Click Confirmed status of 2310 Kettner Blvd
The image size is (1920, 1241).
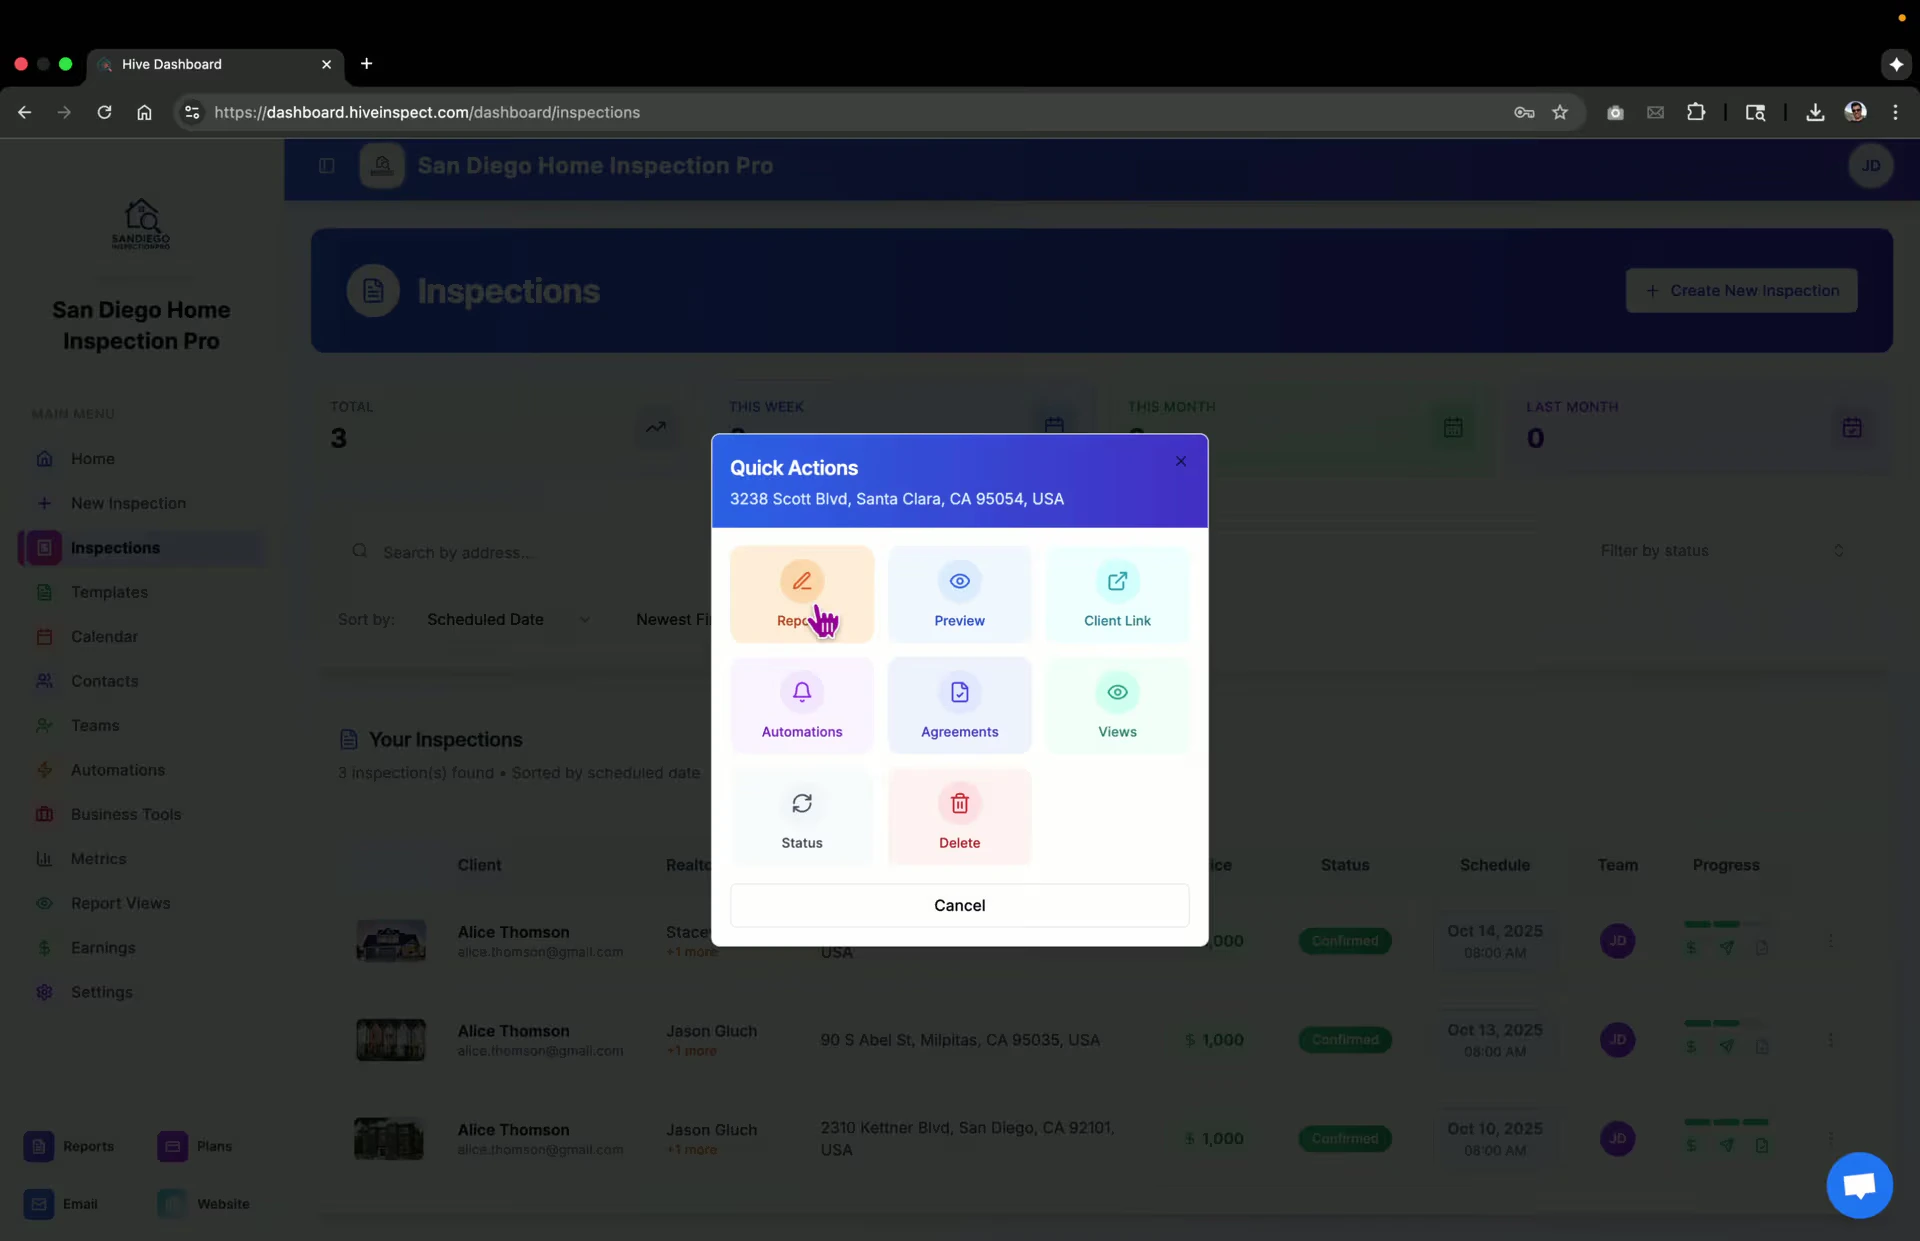click(1345, 1139)
